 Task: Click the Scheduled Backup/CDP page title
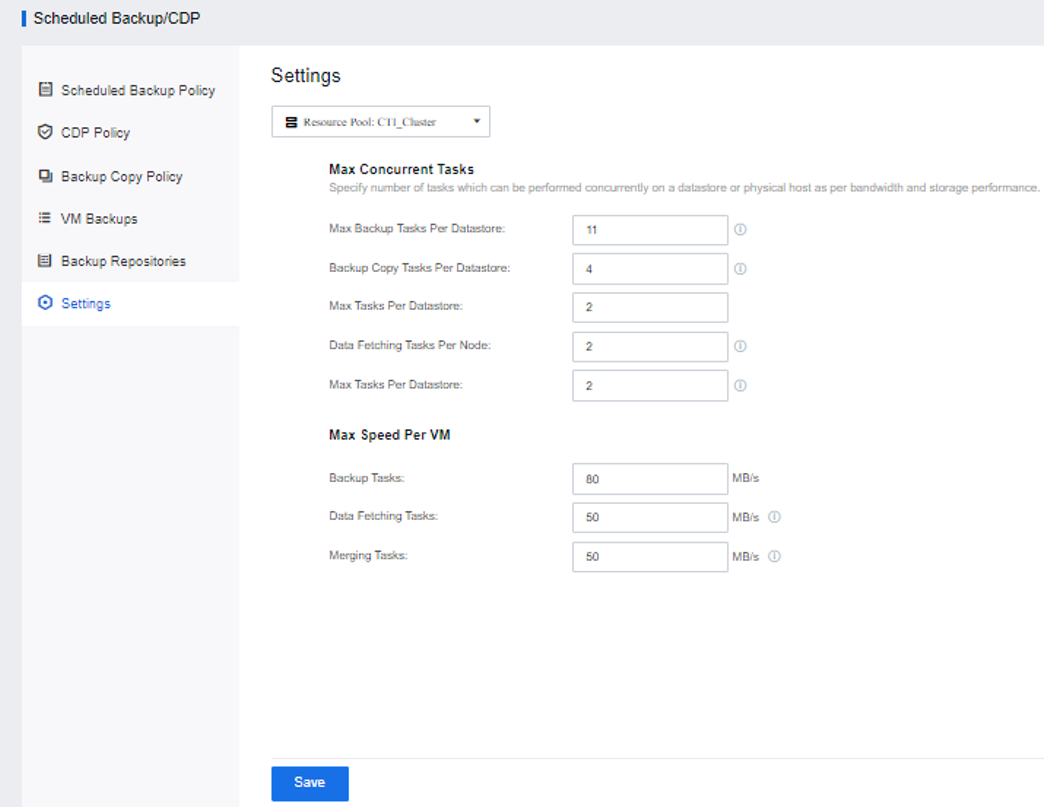(x=117, y=18)
